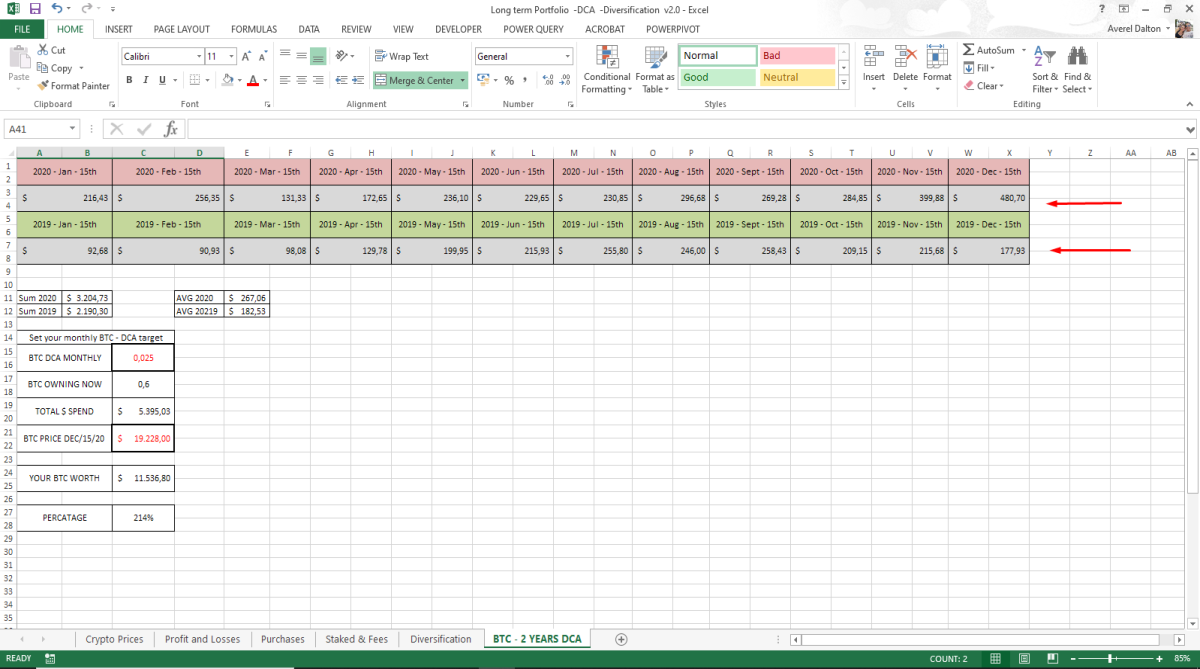
Task: Apply the Good cell style
Action: tap(718, 77)
